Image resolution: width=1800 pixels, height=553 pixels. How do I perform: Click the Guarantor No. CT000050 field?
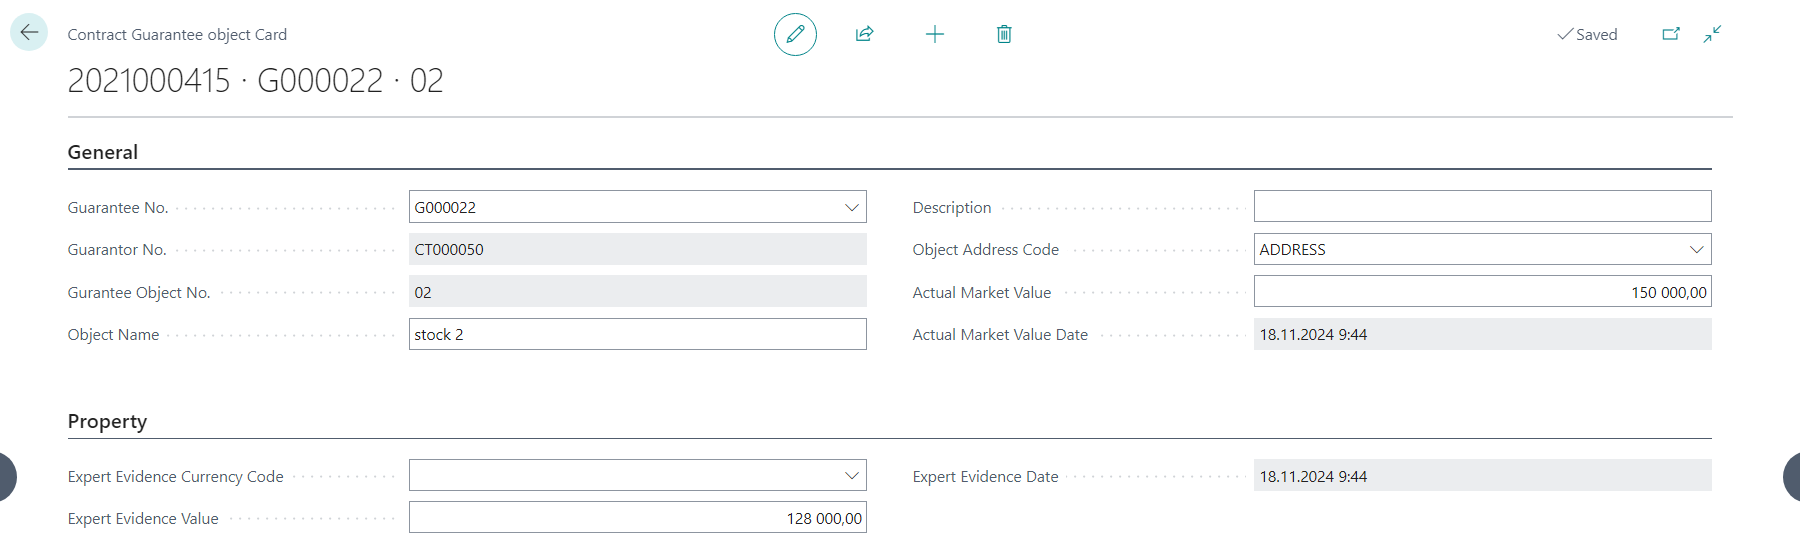pos(637,249)
